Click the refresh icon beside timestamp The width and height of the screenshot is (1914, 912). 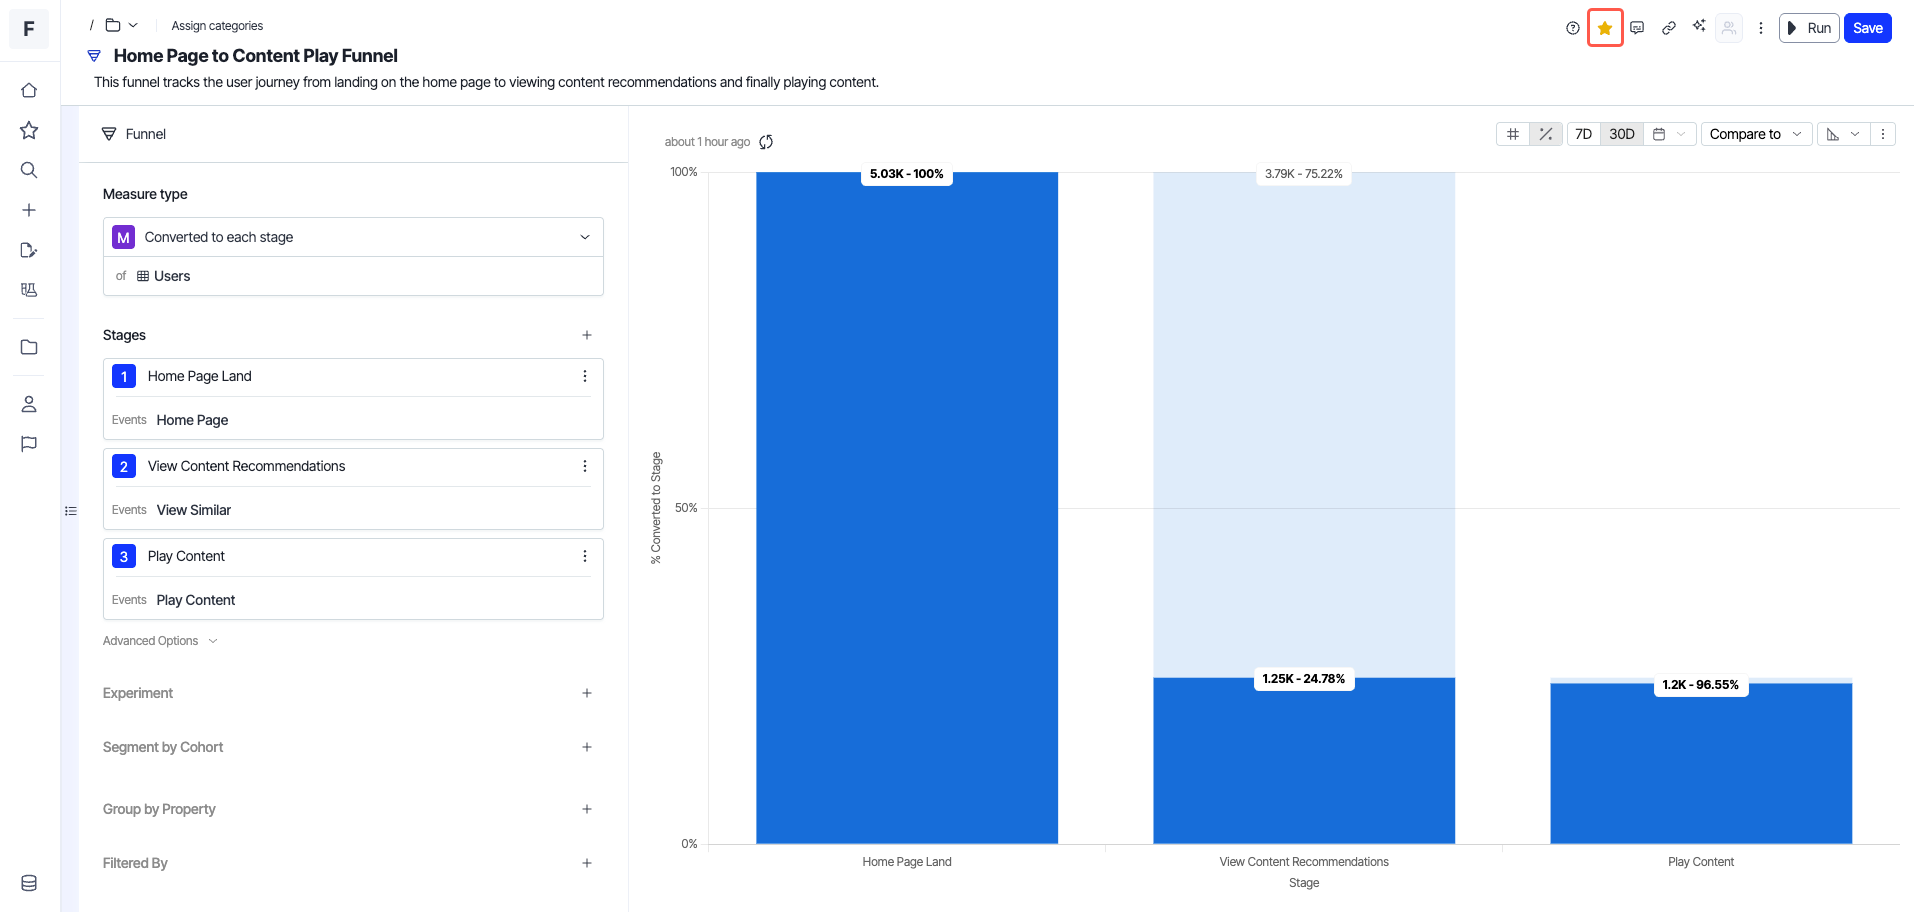(766, 142)
